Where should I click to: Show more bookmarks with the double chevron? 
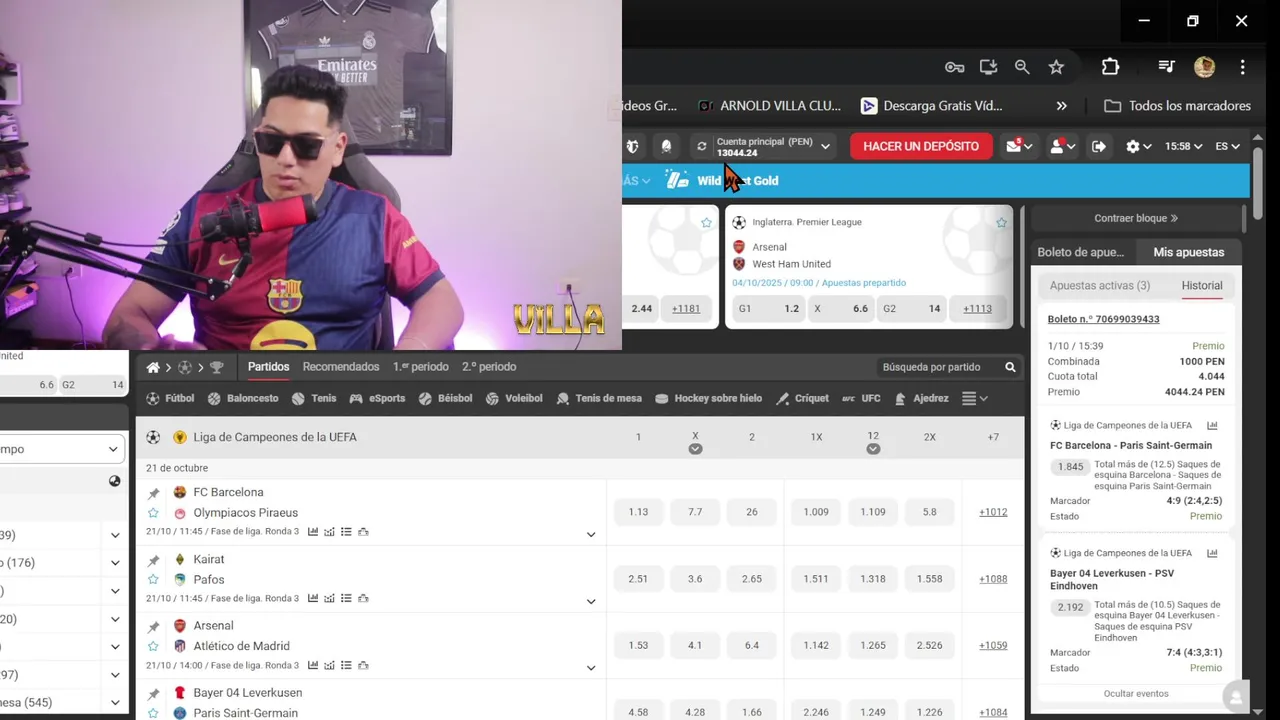pos(1061,106)
